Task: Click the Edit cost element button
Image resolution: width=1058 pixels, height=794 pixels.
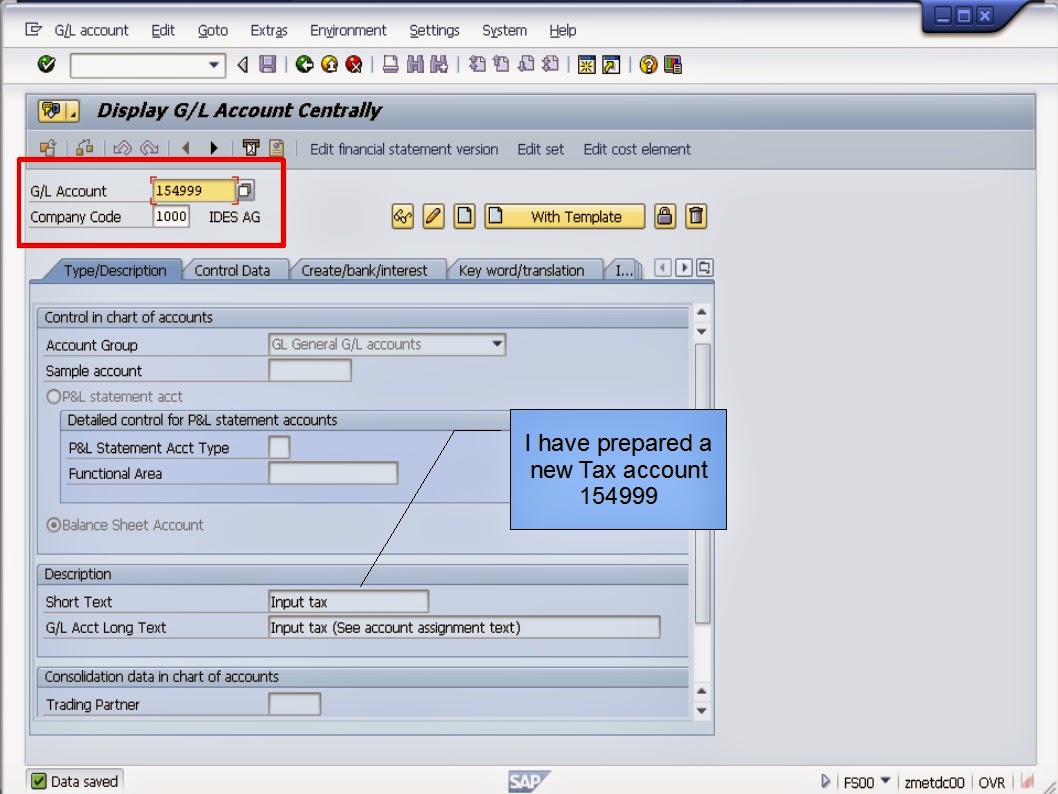Action: 636,149
